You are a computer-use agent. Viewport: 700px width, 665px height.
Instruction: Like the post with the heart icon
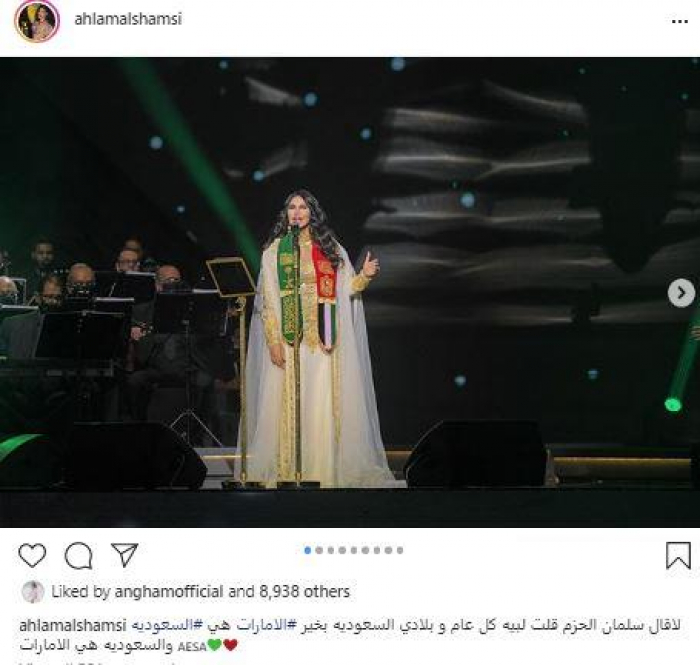coord(32,556)
